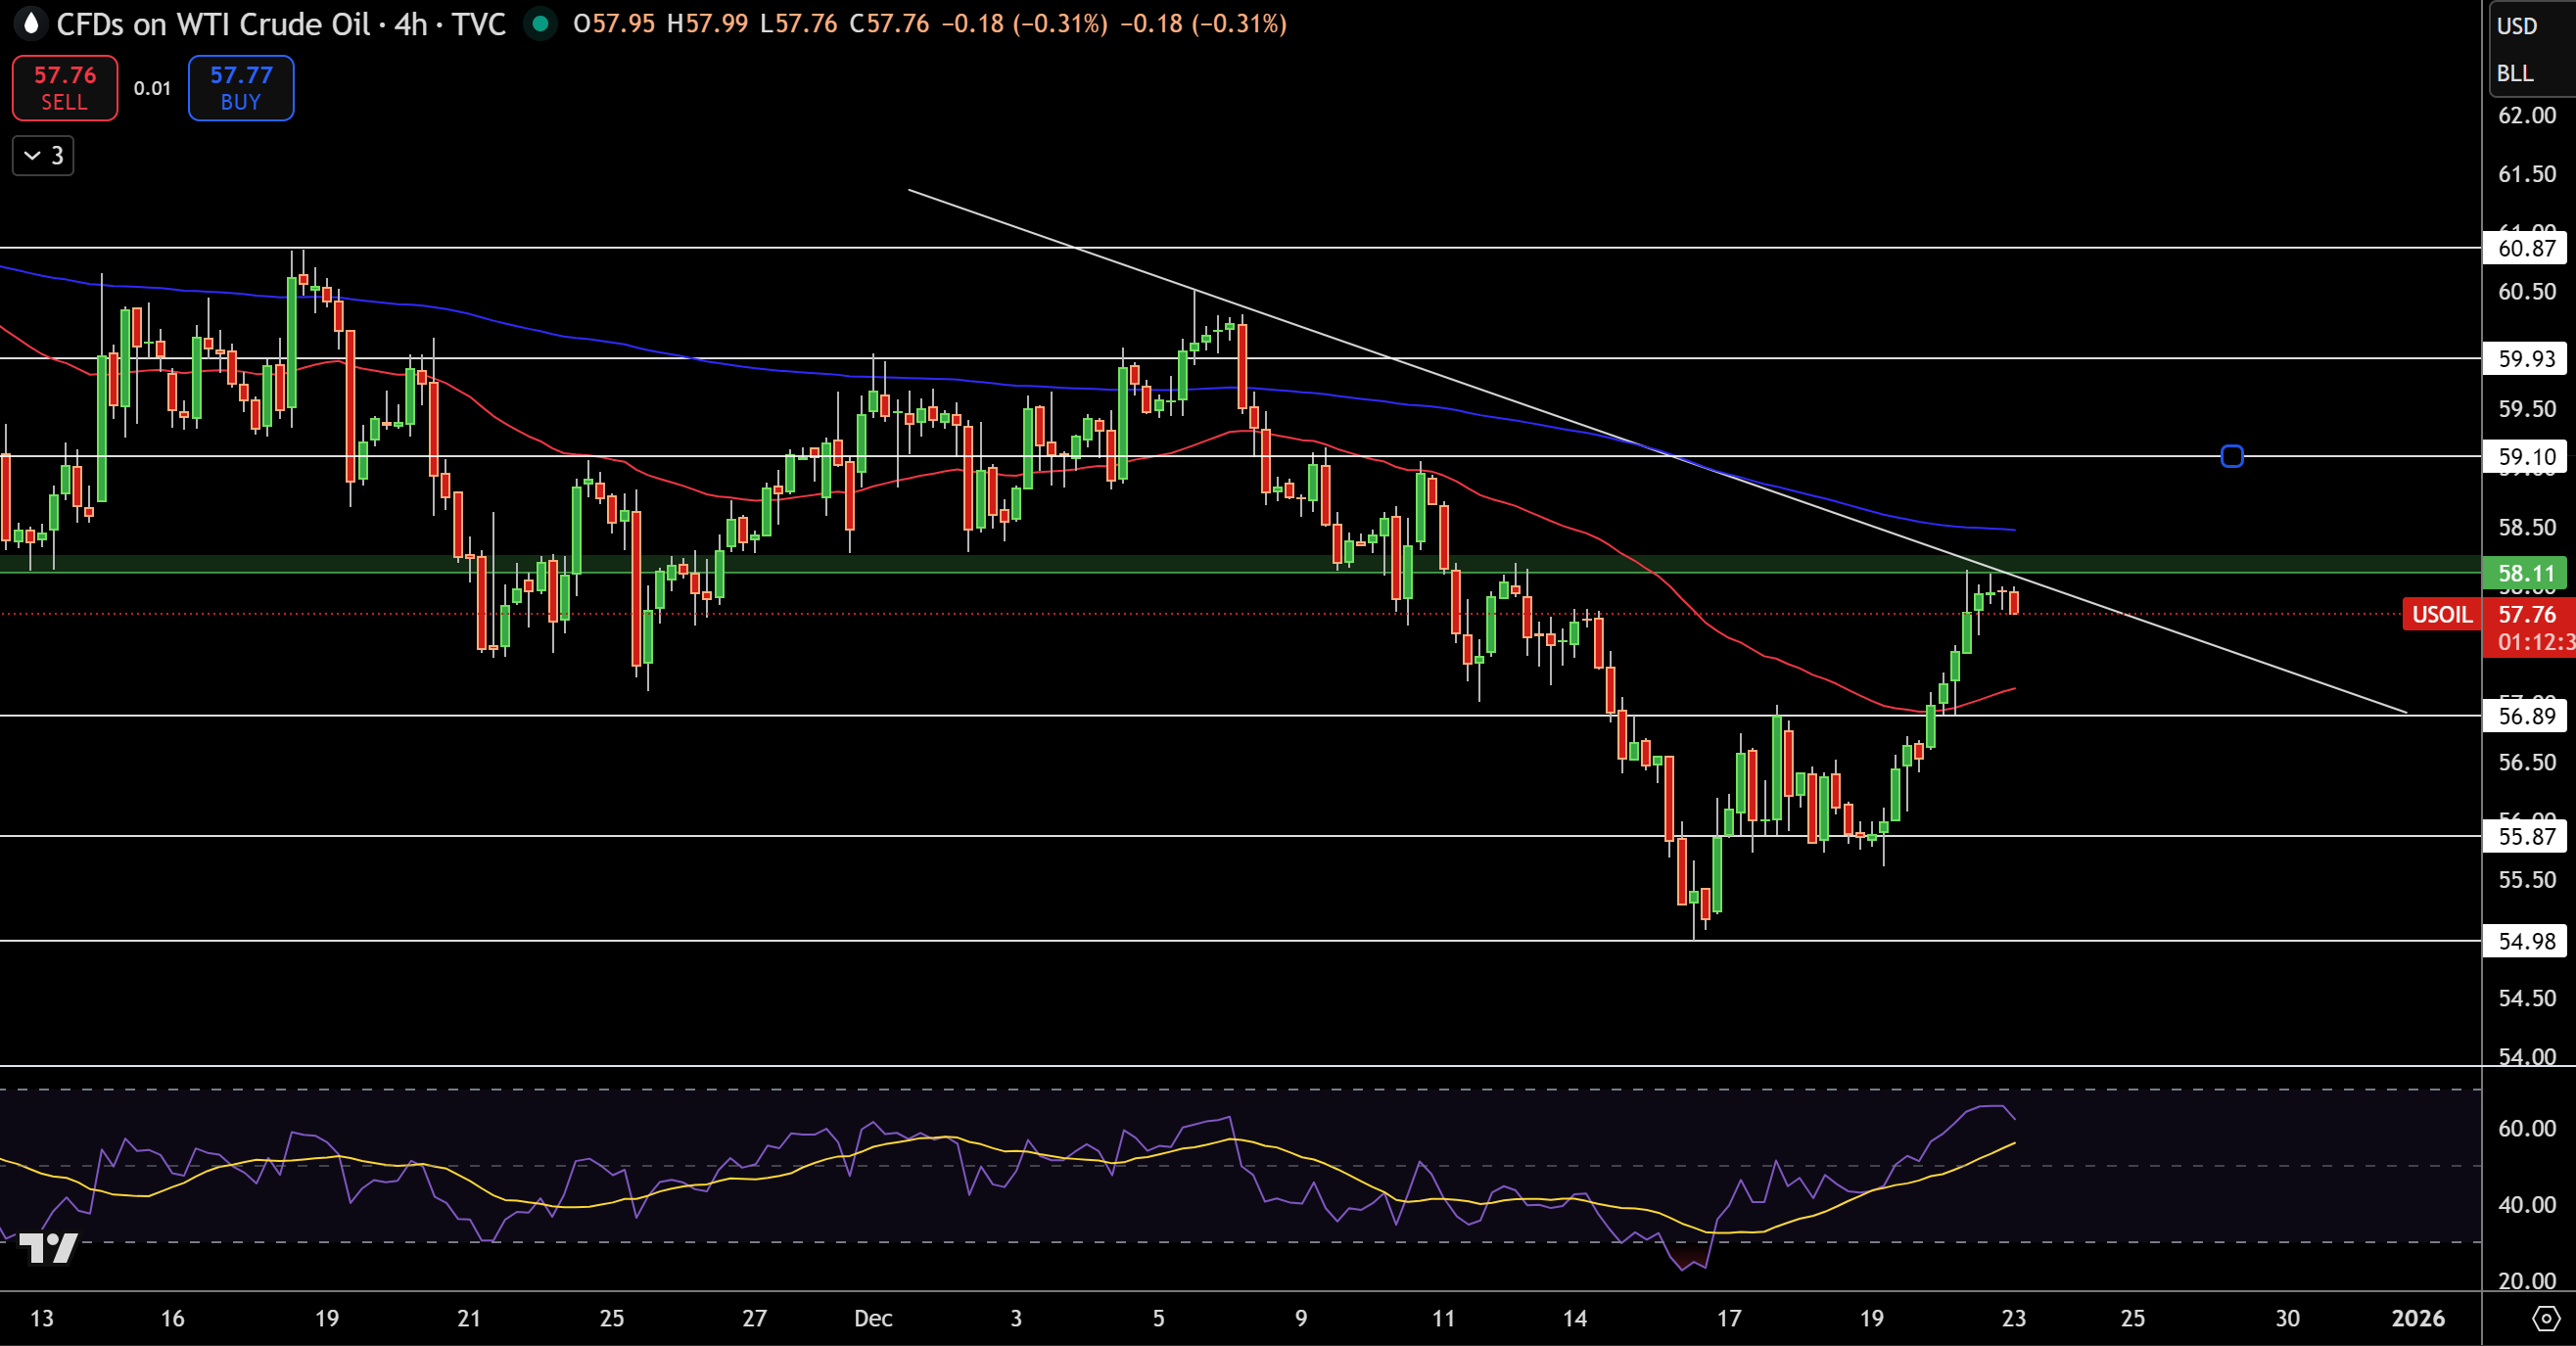Grab the blue handle on 59.10 line

[x=2231, y=457]
